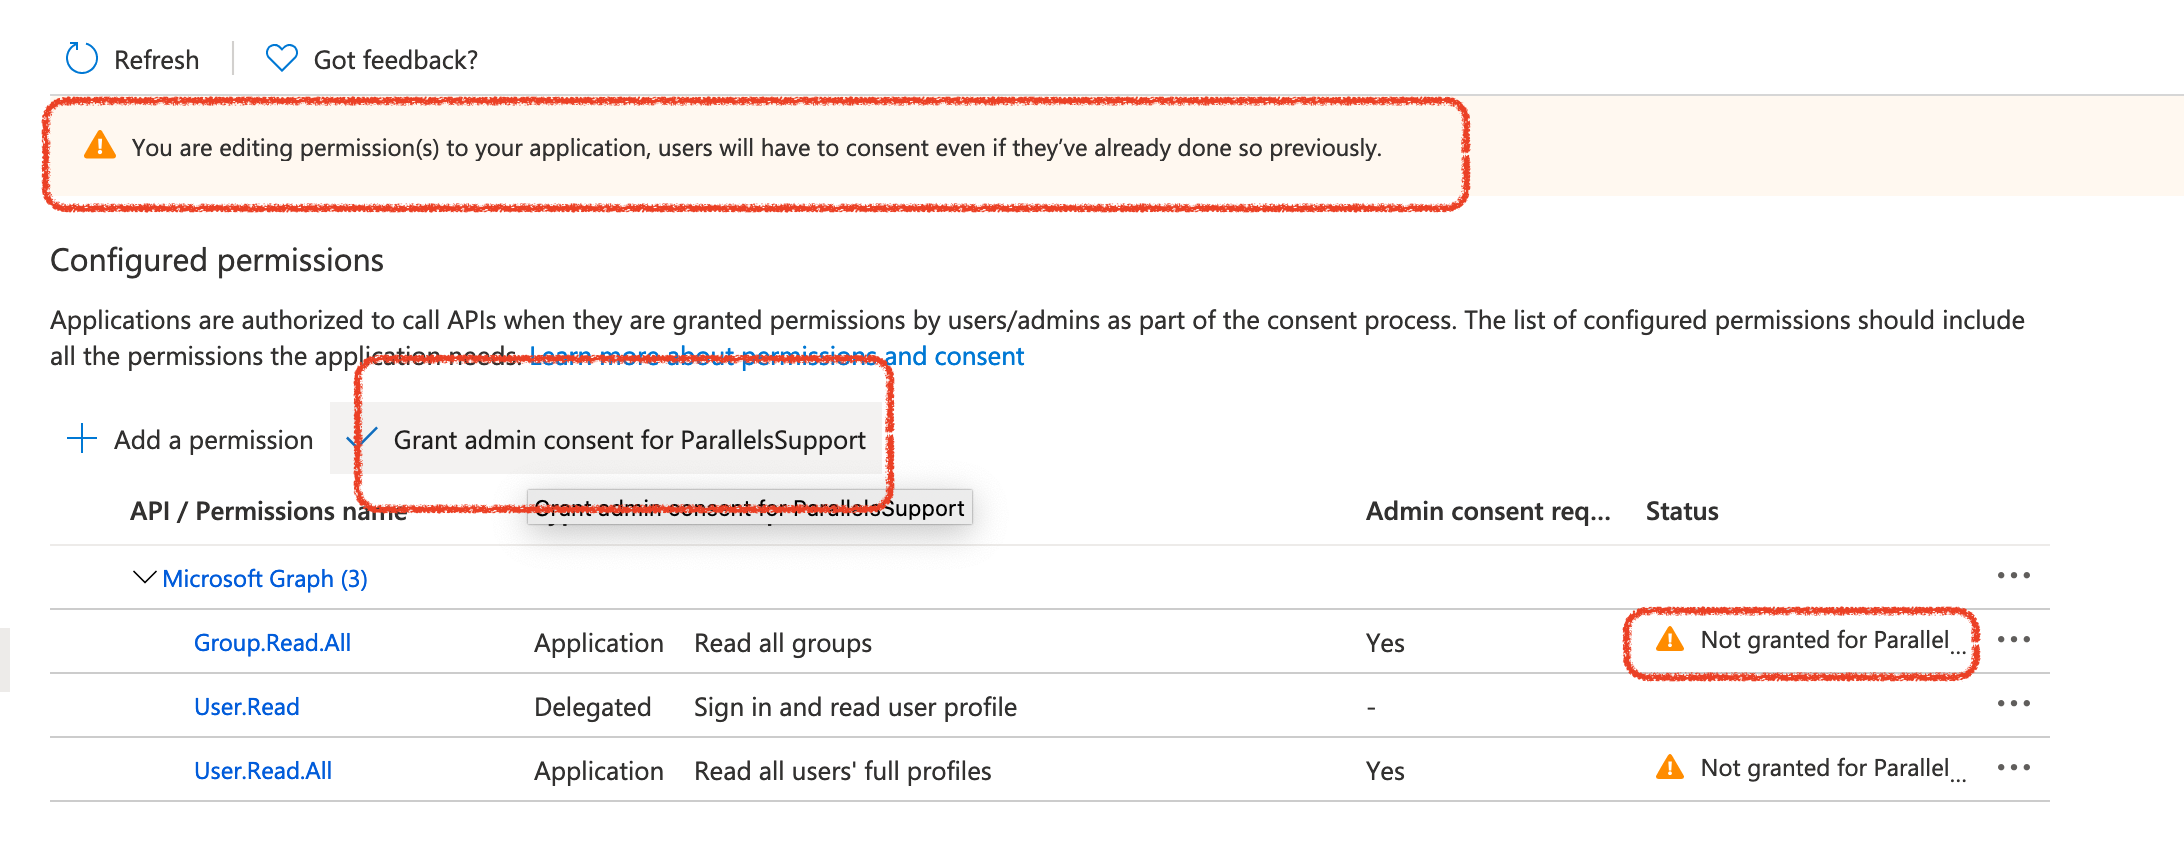Open ellipsis menu for Group.Read.All row
The image size is (2184, 848).
[2013, 640]
